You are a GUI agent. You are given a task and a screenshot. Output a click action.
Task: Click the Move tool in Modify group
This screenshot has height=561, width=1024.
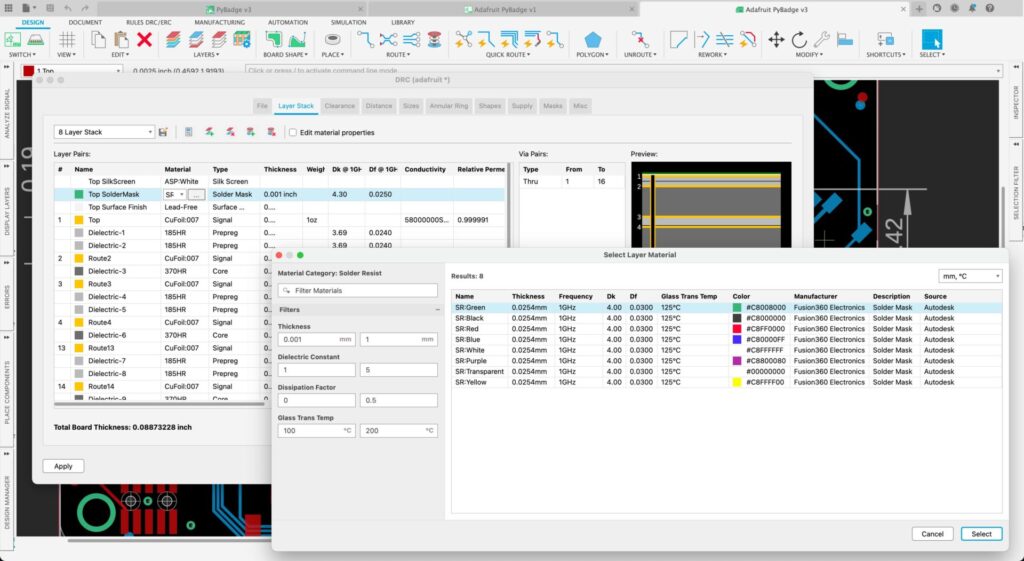[x=776, y=40]
